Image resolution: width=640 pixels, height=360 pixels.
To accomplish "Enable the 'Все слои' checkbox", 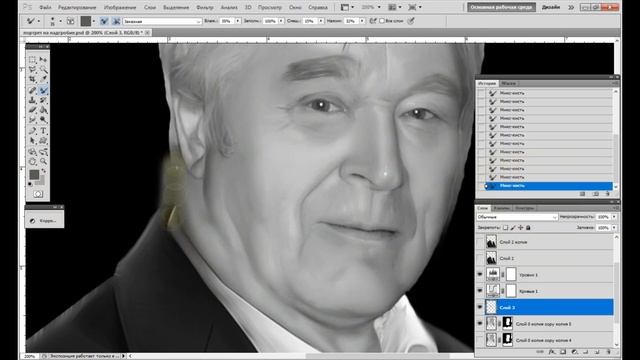I will coord(382,21).
